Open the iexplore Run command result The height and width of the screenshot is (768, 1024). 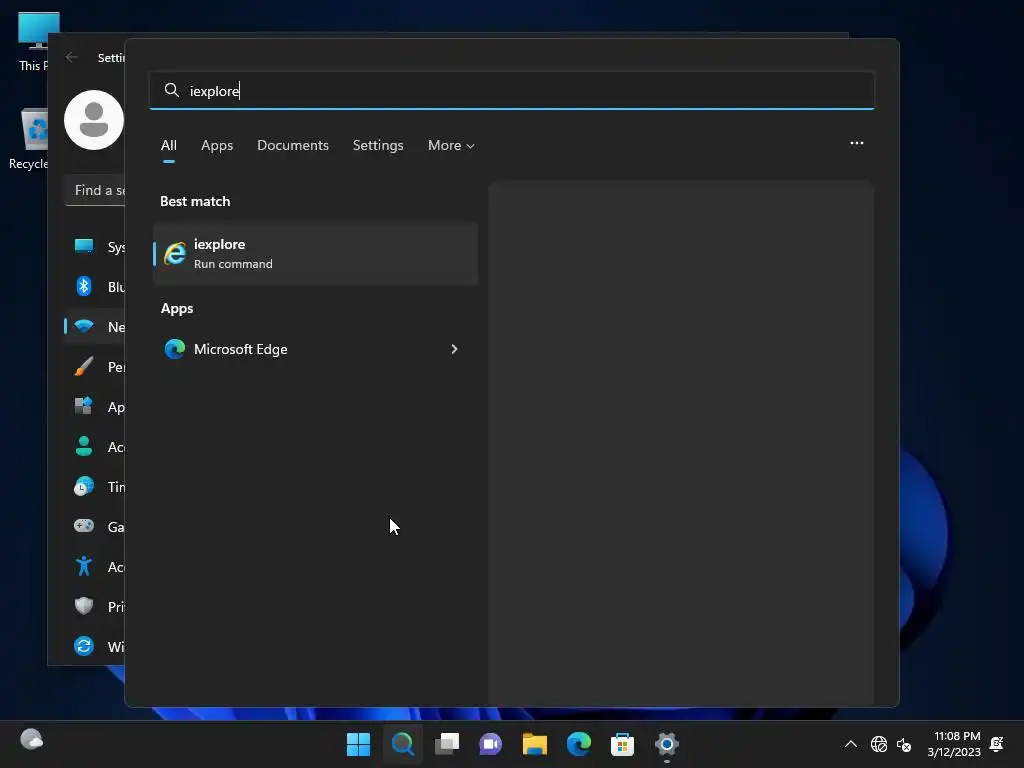(315, 253)
